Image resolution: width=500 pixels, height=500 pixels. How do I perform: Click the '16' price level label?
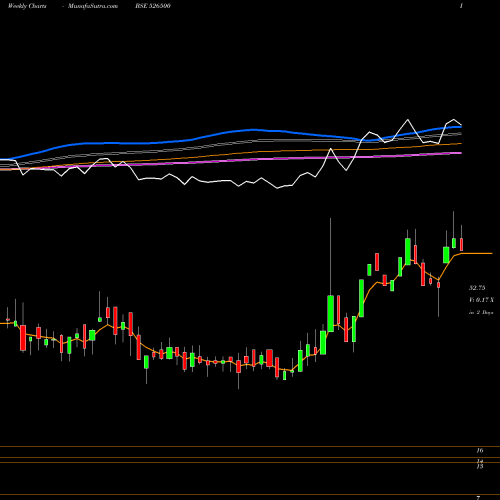click(480, 451)
